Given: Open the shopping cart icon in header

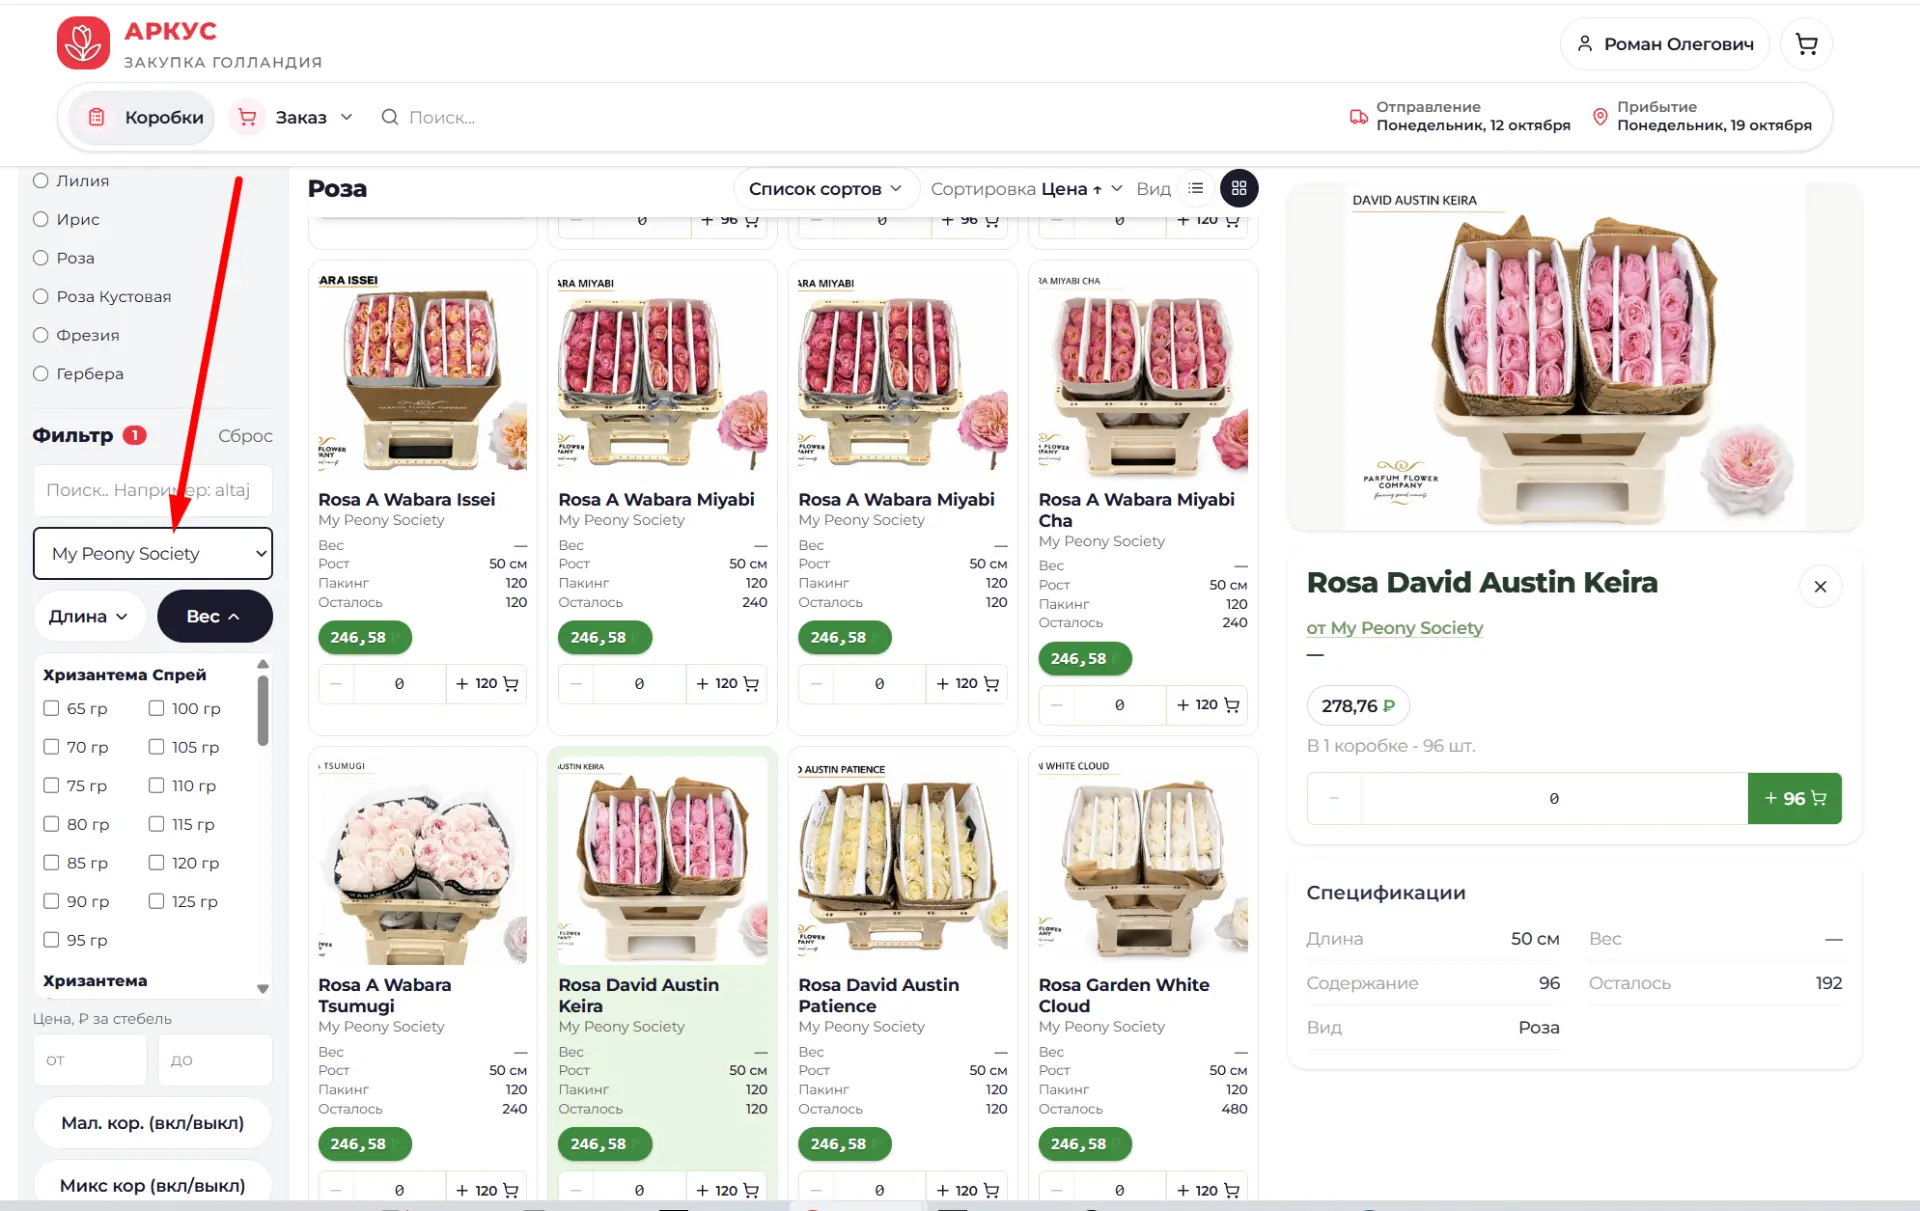Looking at the screenshot, I should coord(1806,44).
